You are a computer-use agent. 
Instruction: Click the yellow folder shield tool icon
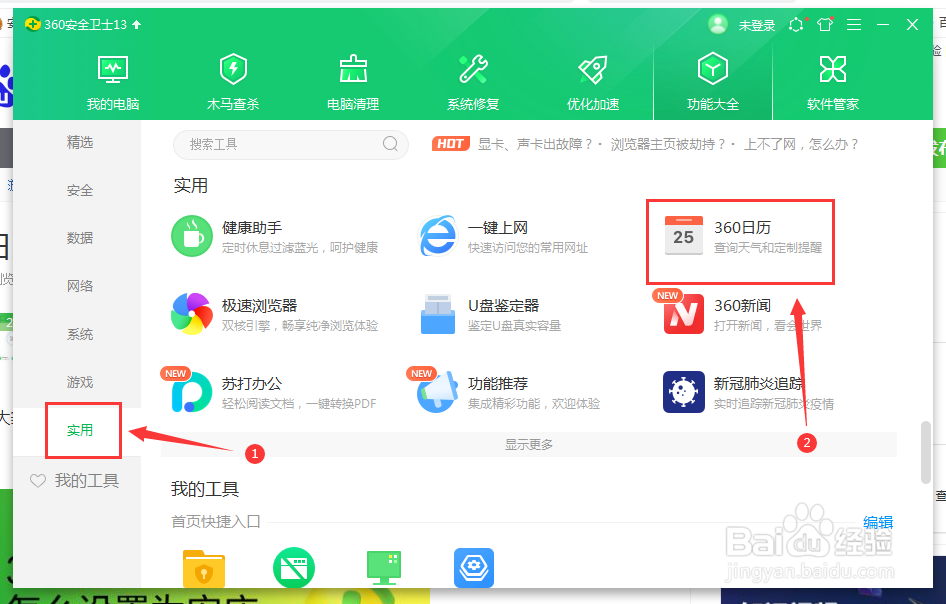click(x=204, y=568)
